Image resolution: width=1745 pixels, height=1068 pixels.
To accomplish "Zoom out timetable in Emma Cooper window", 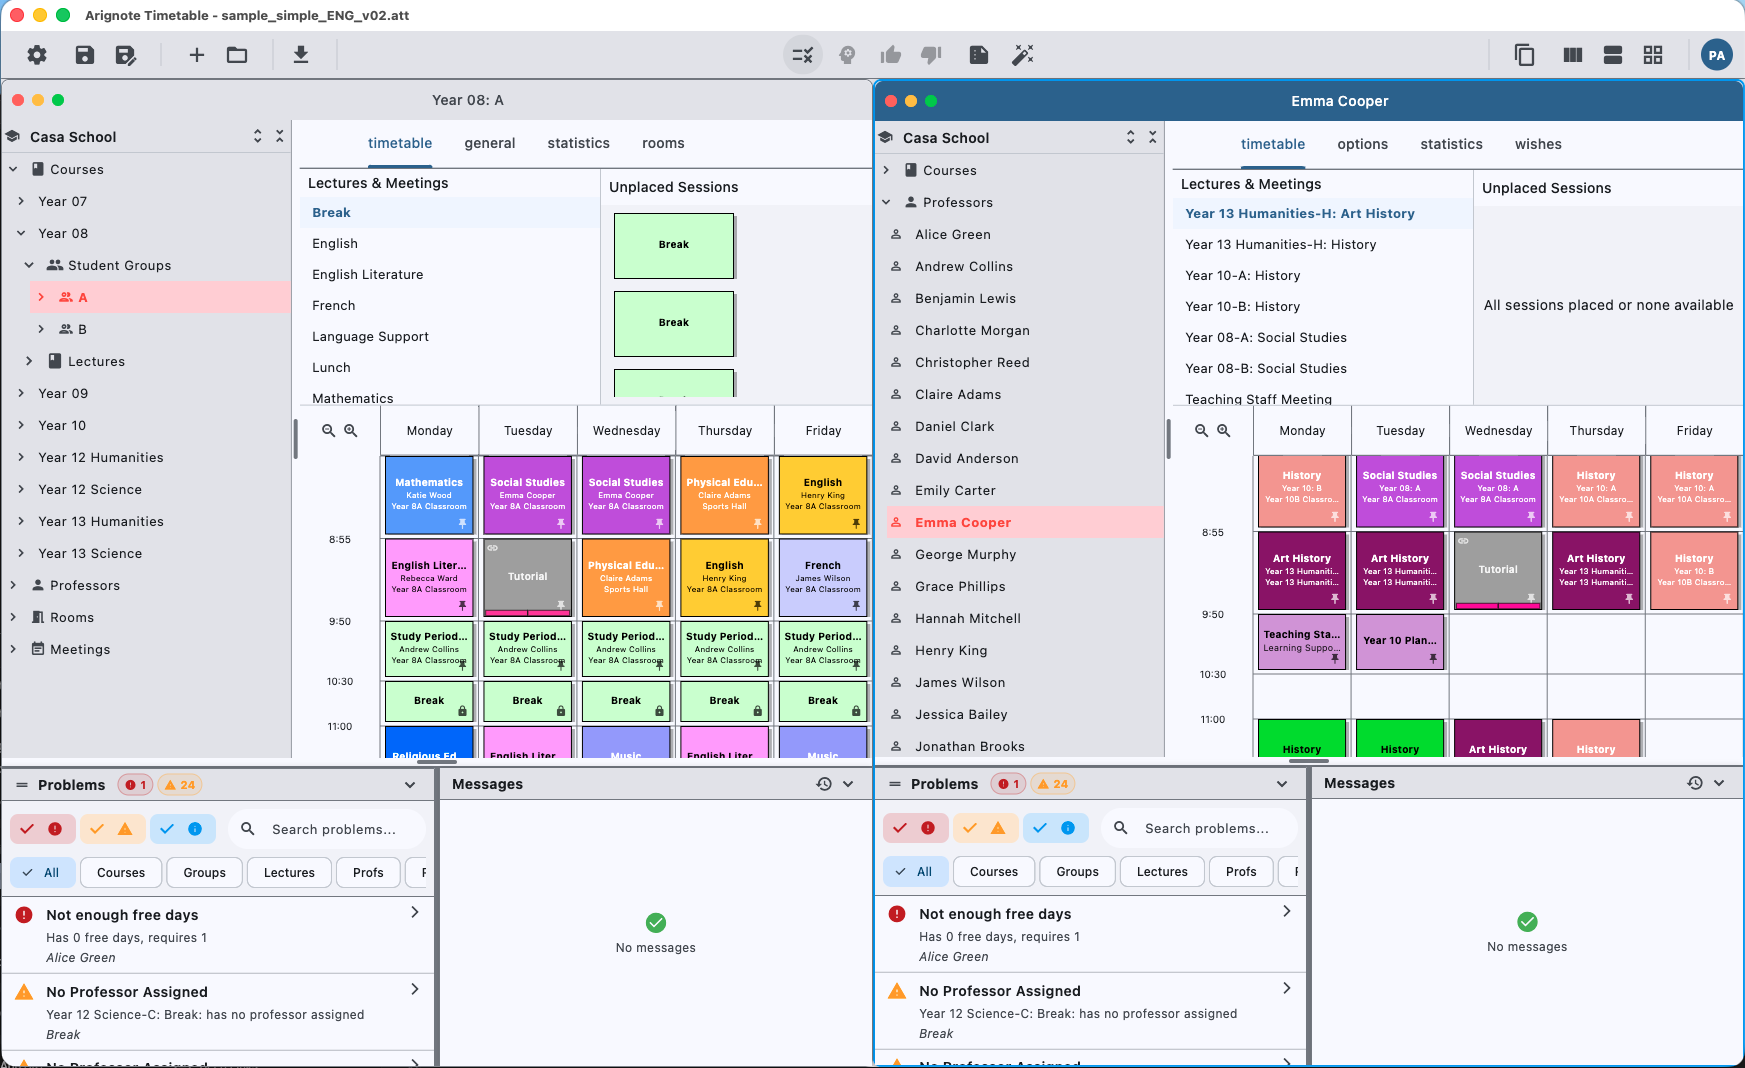I will point(1201,430).
